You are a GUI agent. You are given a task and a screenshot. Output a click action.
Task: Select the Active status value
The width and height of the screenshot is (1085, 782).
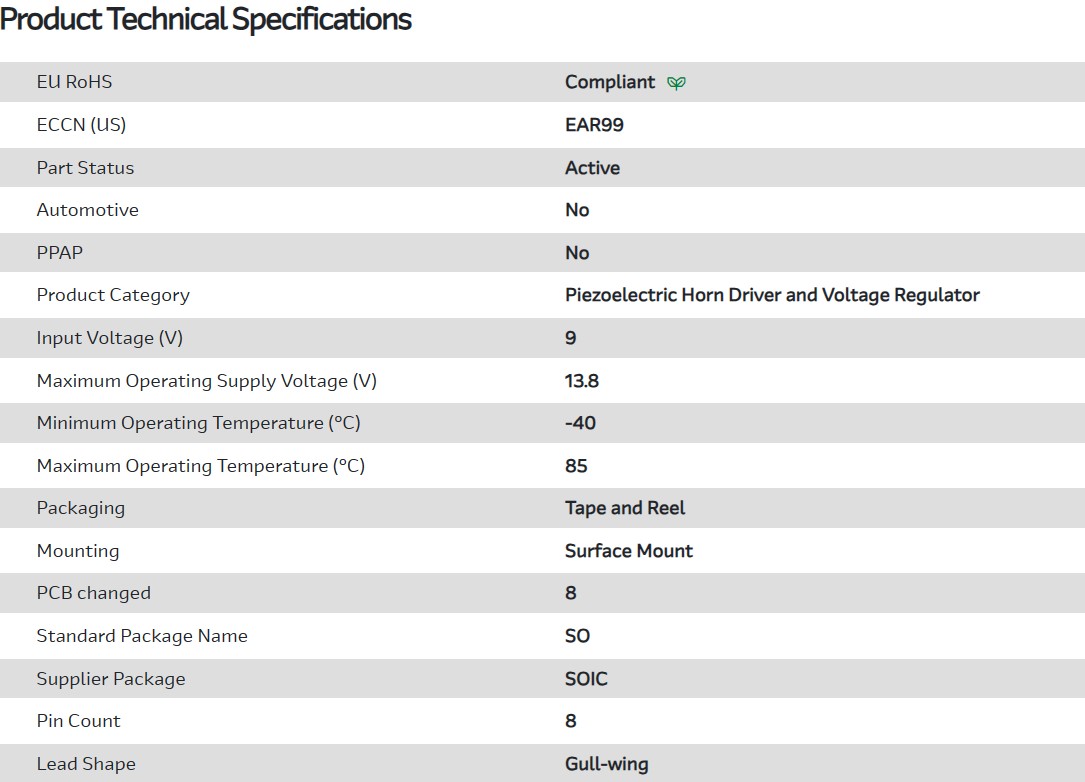click(x=592, y=168)
